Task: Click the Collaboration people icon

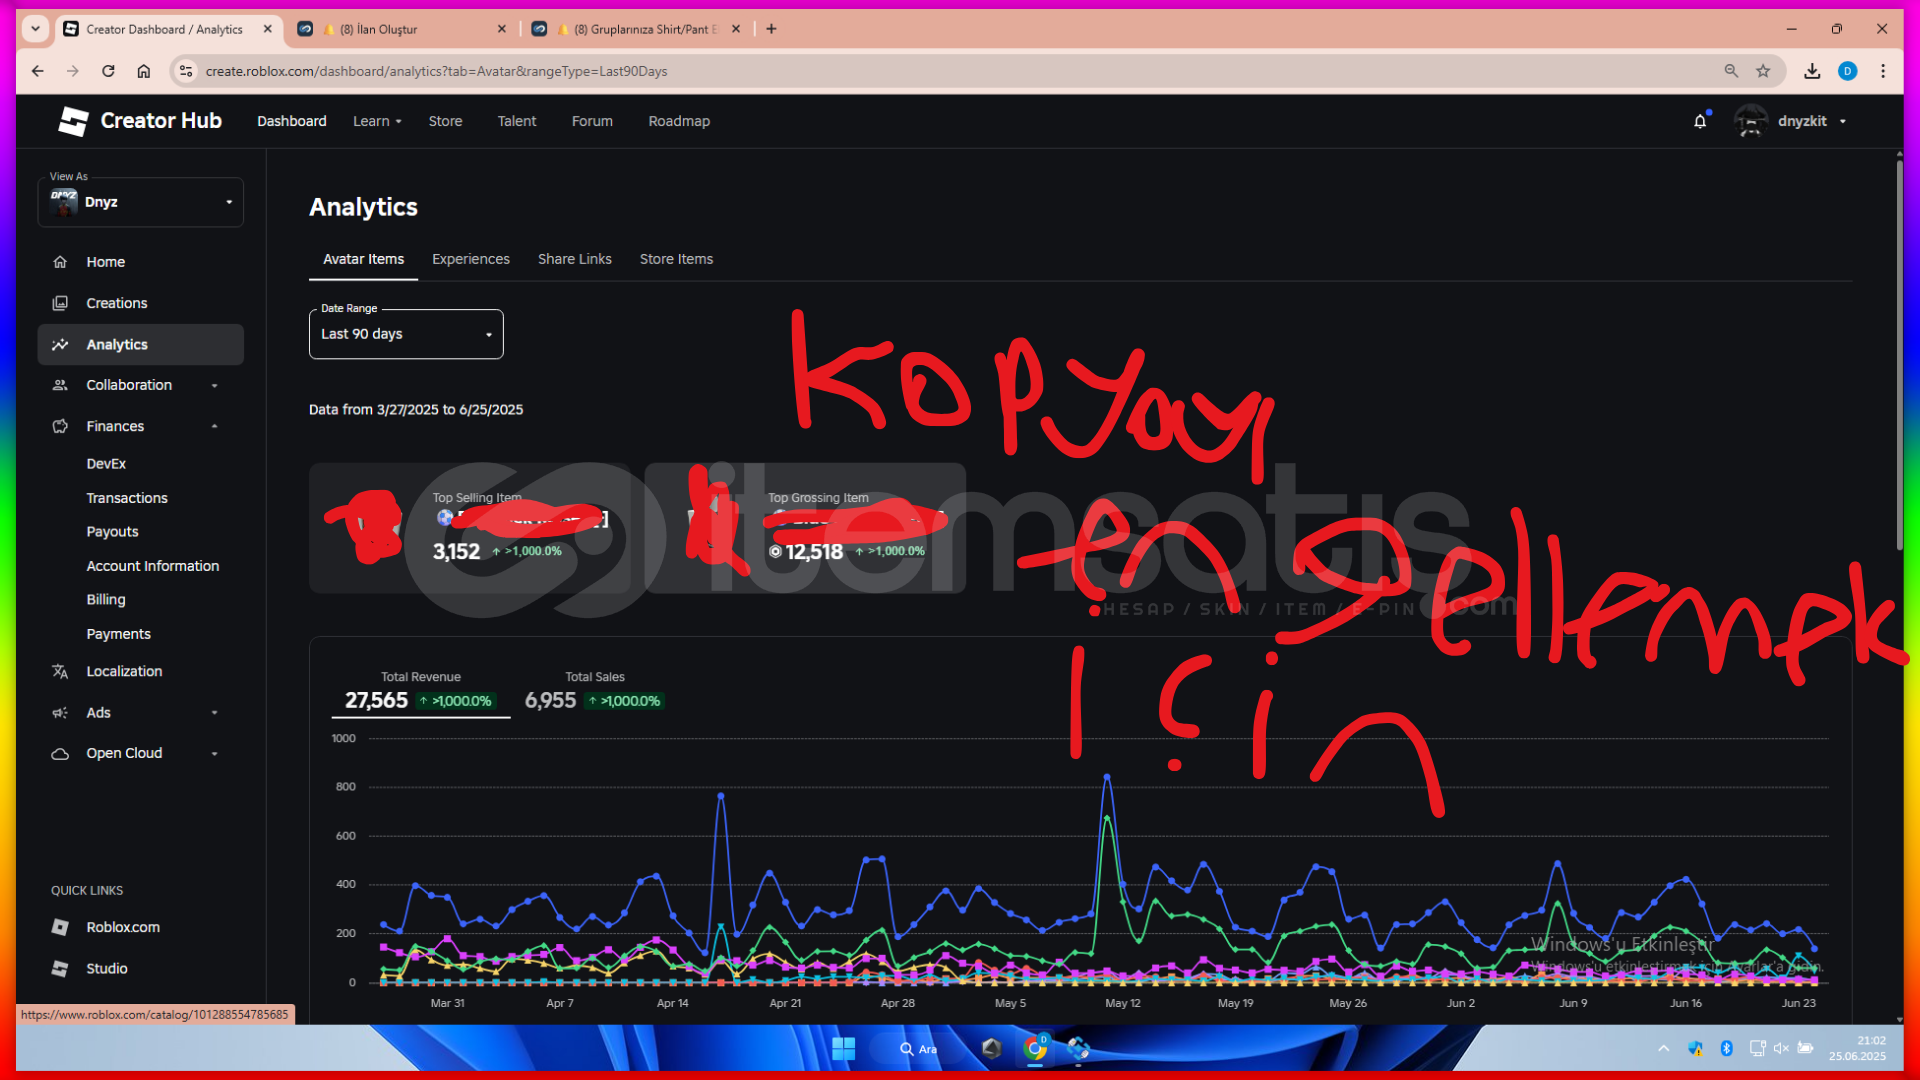Action: 60,385
